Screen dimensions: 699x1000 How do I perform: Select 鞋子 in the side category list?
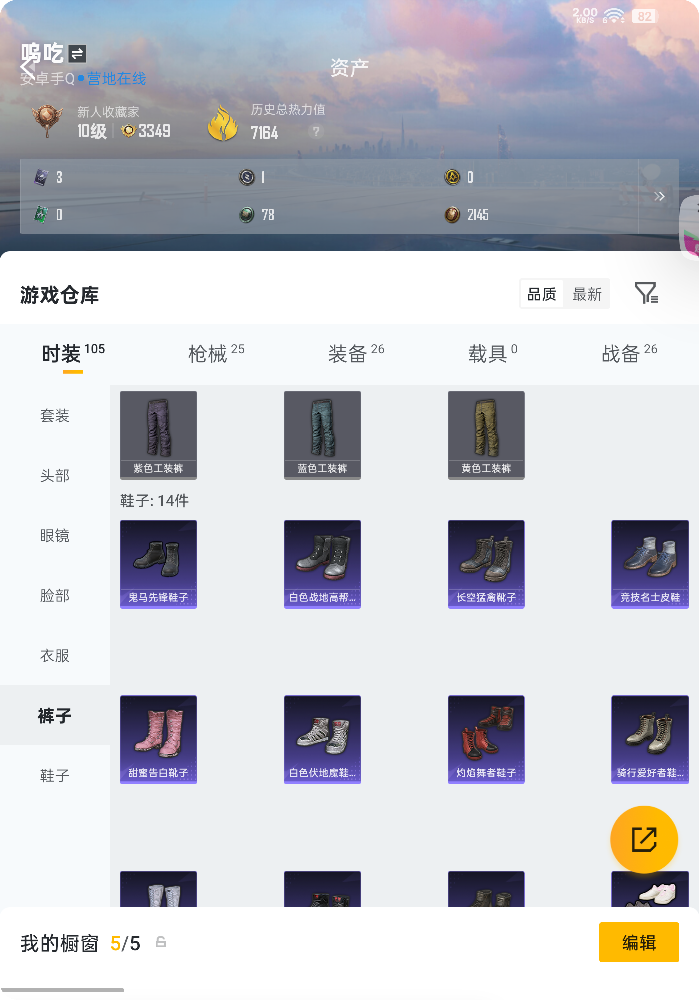coord(55,776)
